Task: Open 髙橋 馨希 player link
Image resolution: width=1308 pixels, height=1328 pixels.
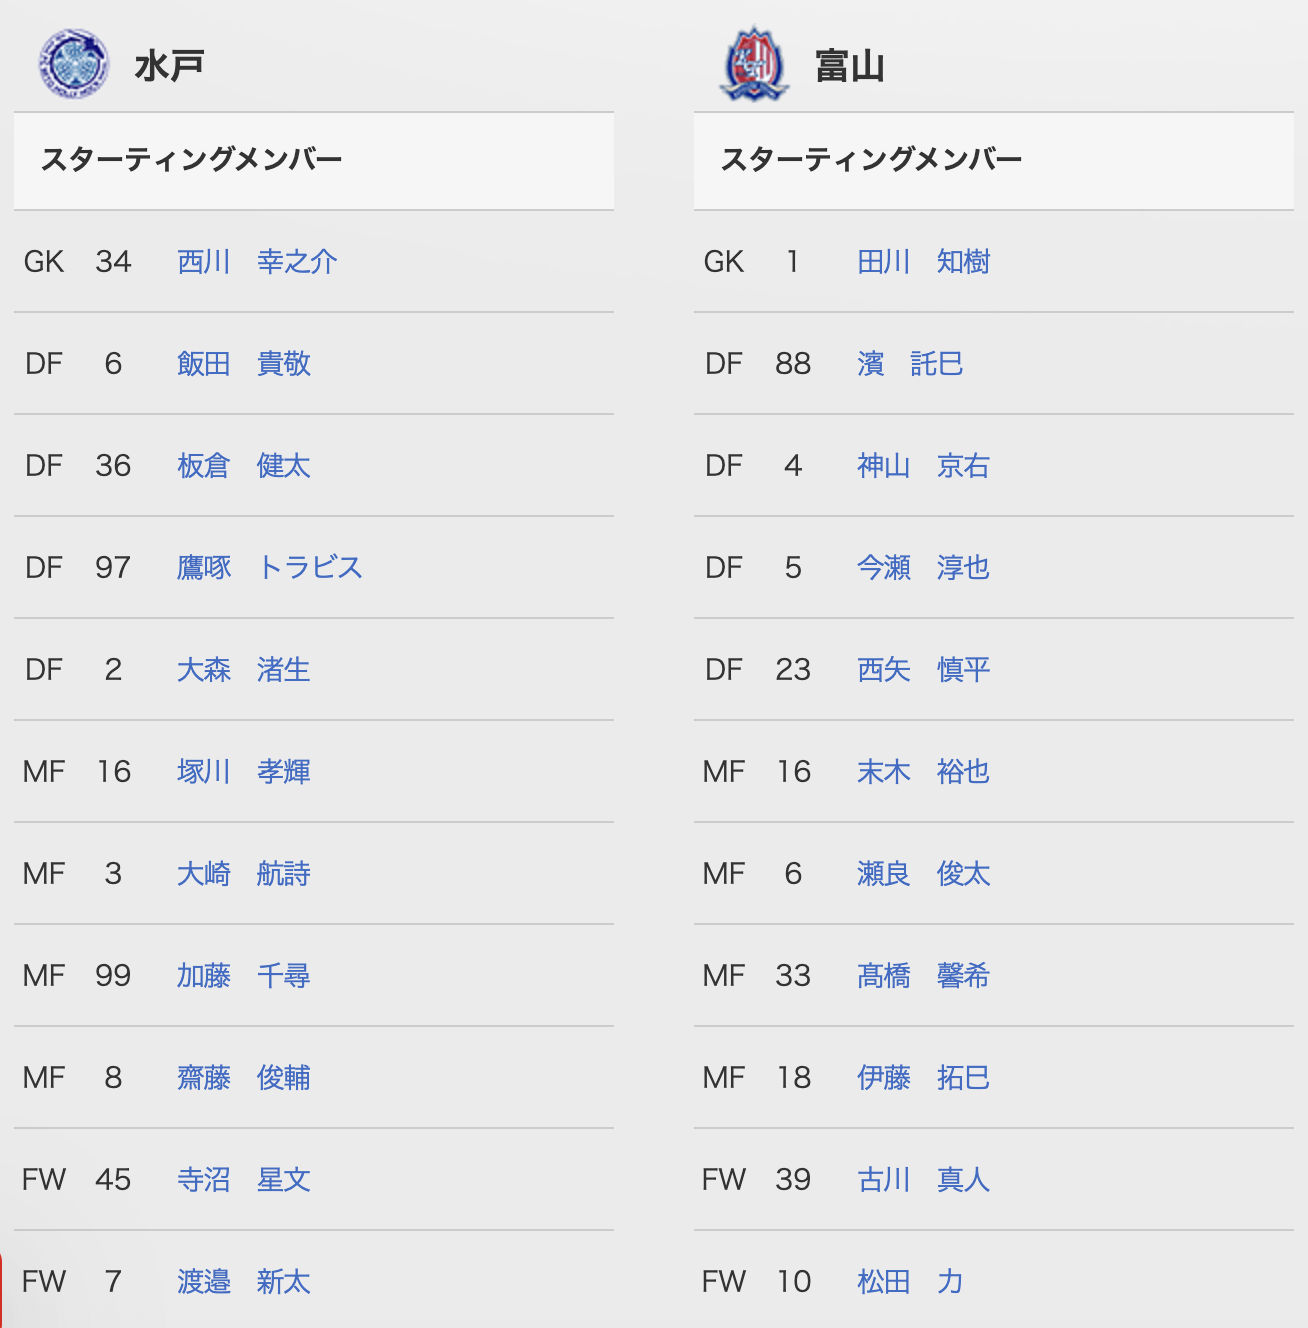Action: point(924,976)
